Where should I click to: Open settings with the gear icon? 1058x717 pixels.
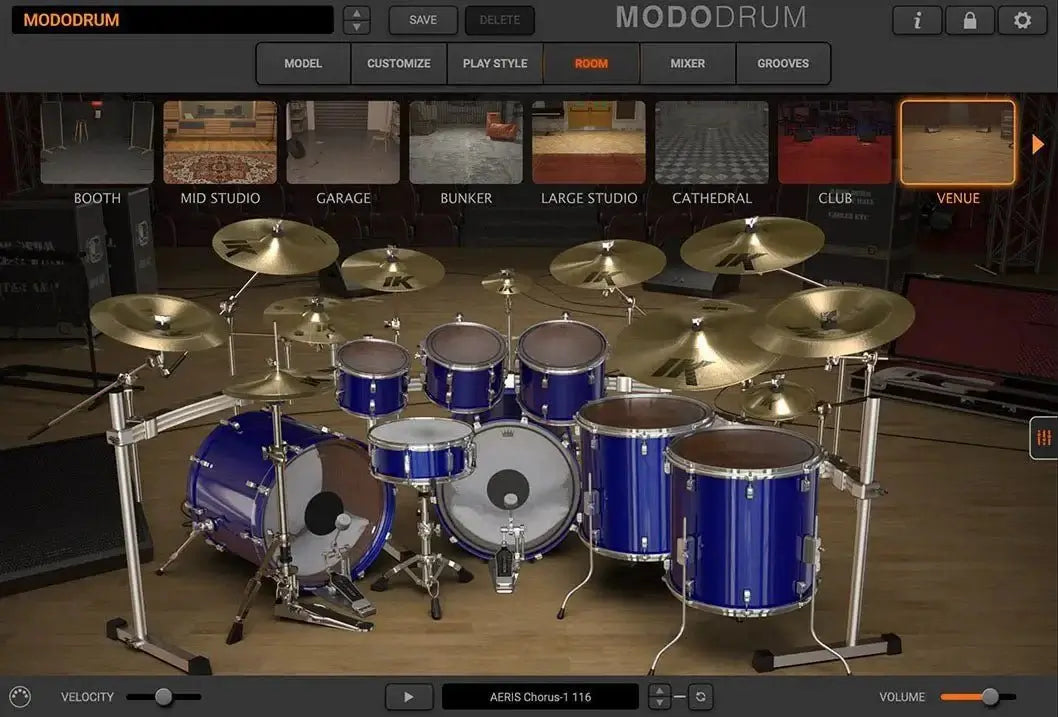pos(1022,19)
